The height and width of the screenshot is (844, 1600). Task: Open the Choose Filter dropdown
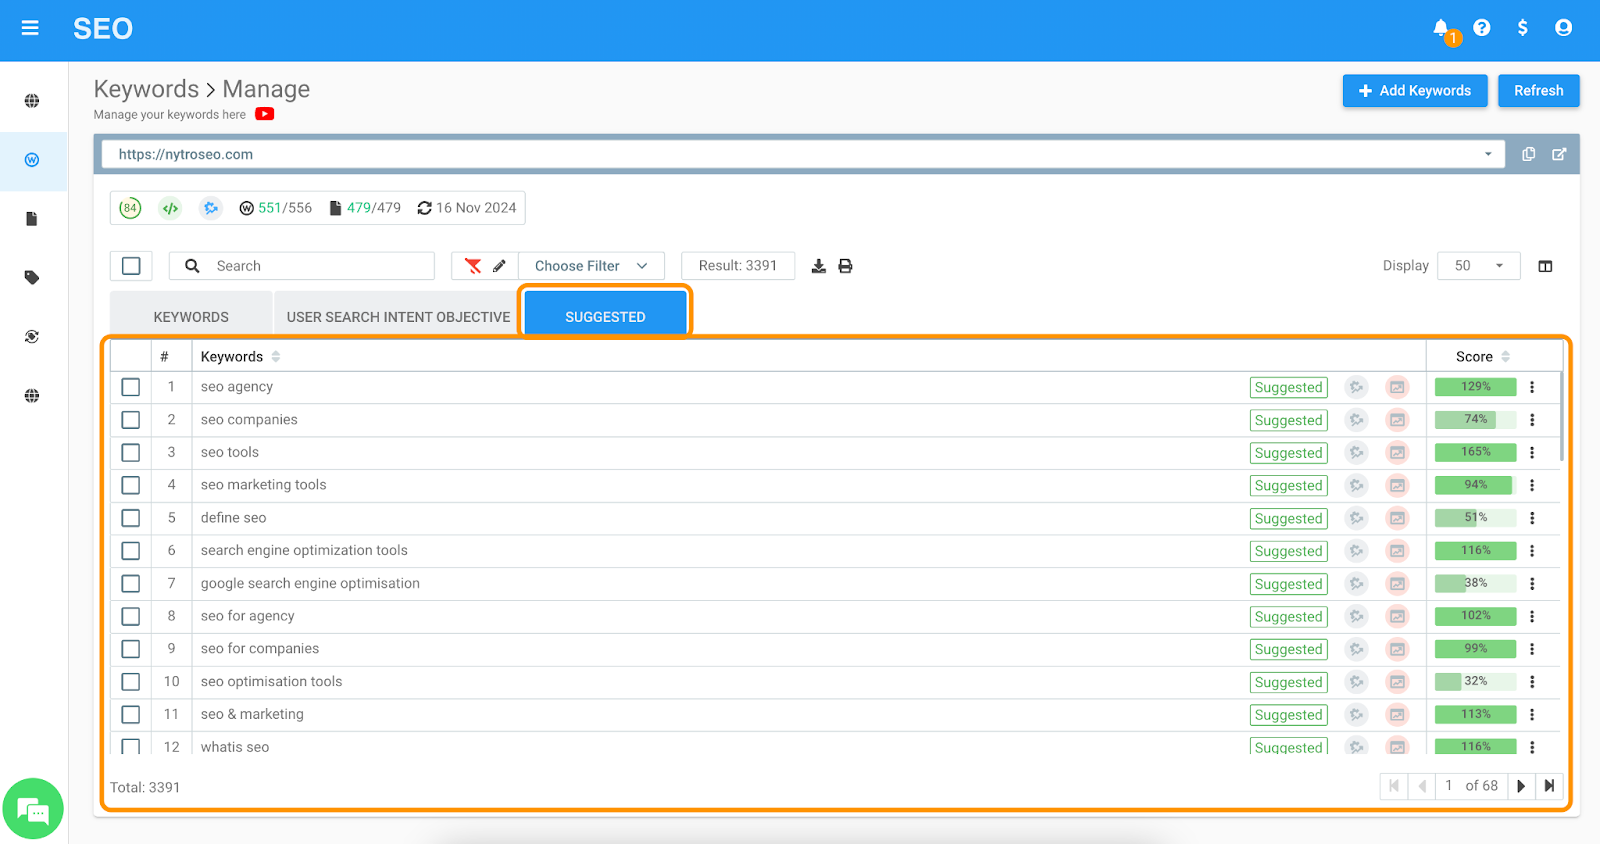tap(591, 266)
